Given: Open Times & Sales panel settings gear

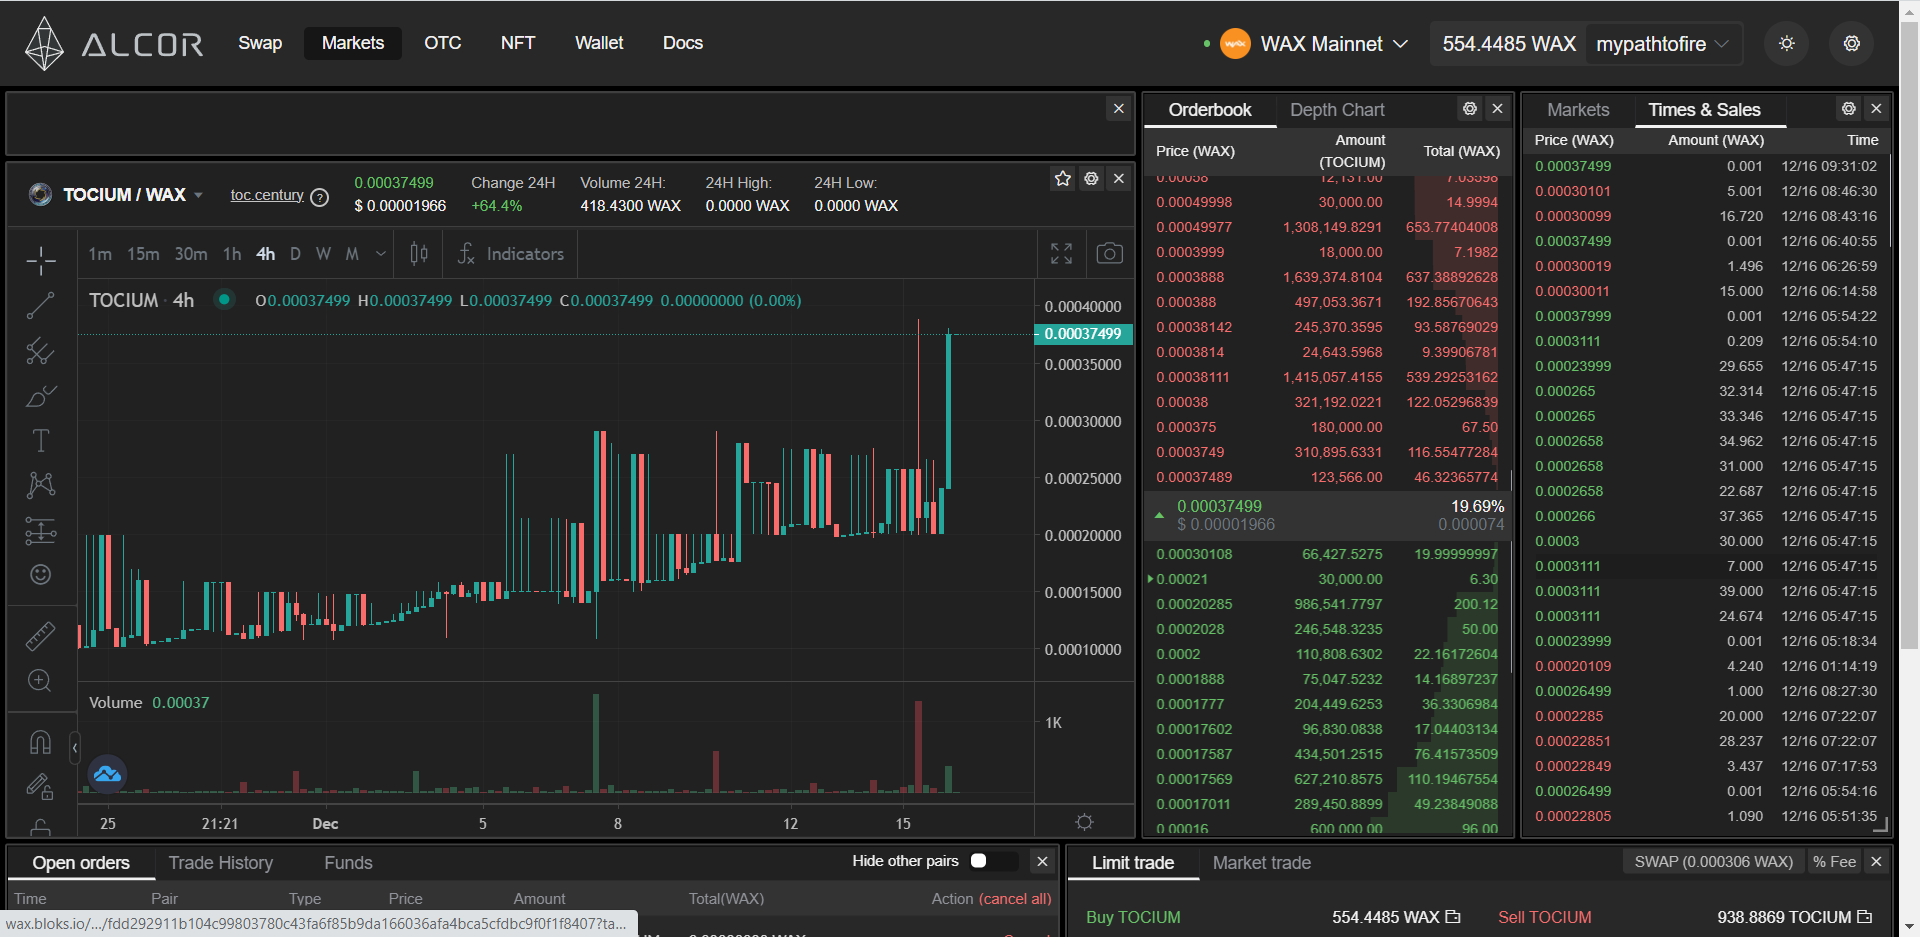Looking at the screenshot, I should pyautogui.click(x=1848, y=109).
